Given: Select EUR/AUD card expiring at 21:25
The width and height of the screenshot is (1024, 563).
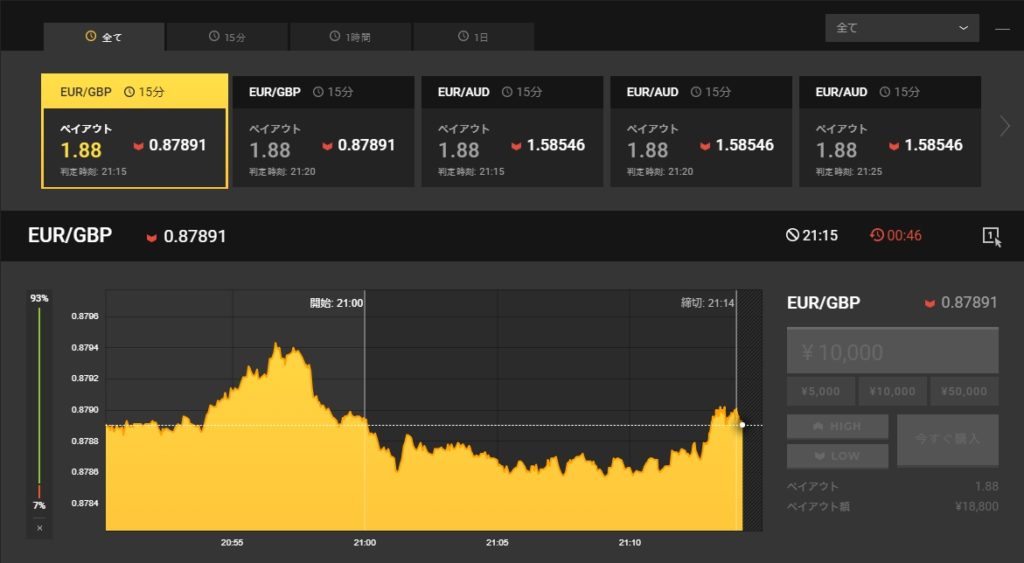Looking at the screenshot, I should (889, 131).
